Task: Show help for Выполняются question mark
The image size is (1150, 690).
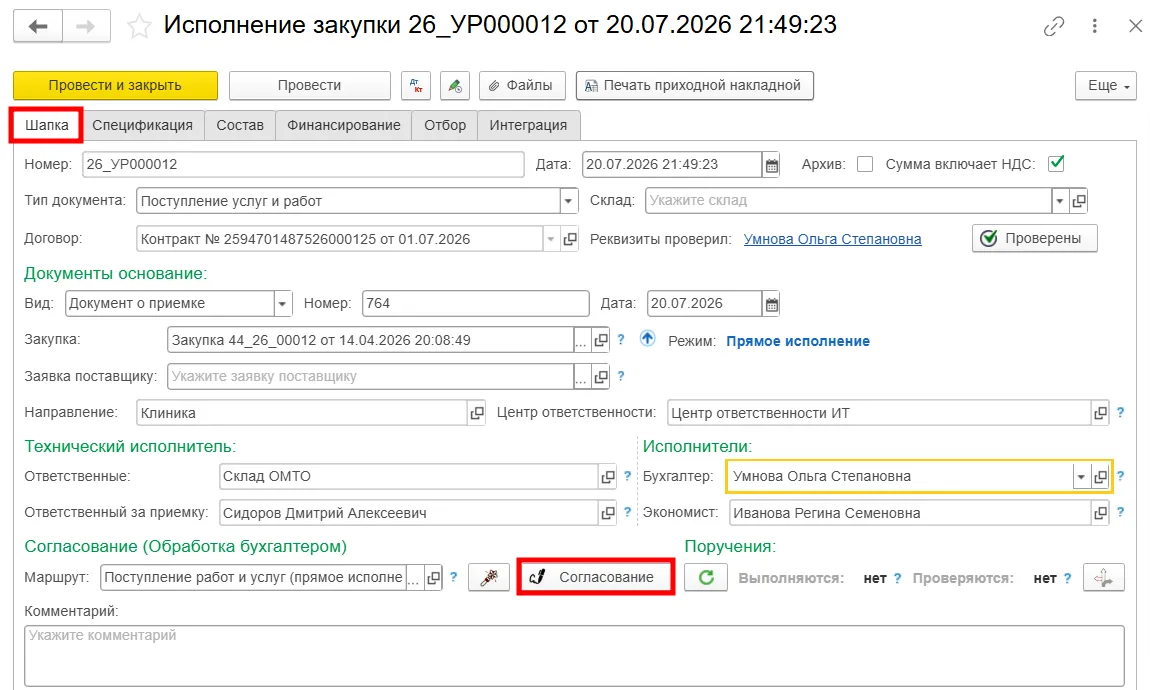Action: point(897,578)
